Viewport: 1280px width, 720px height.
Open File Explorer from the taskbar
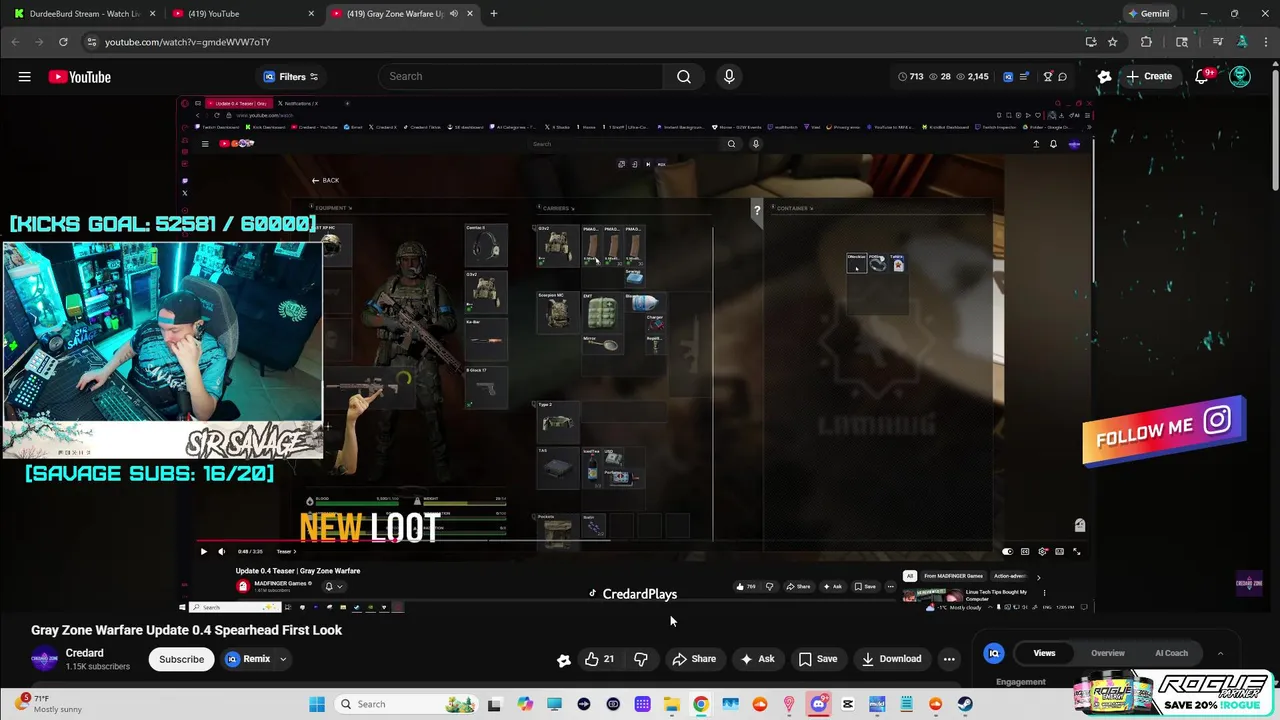(x=671, y=704)
